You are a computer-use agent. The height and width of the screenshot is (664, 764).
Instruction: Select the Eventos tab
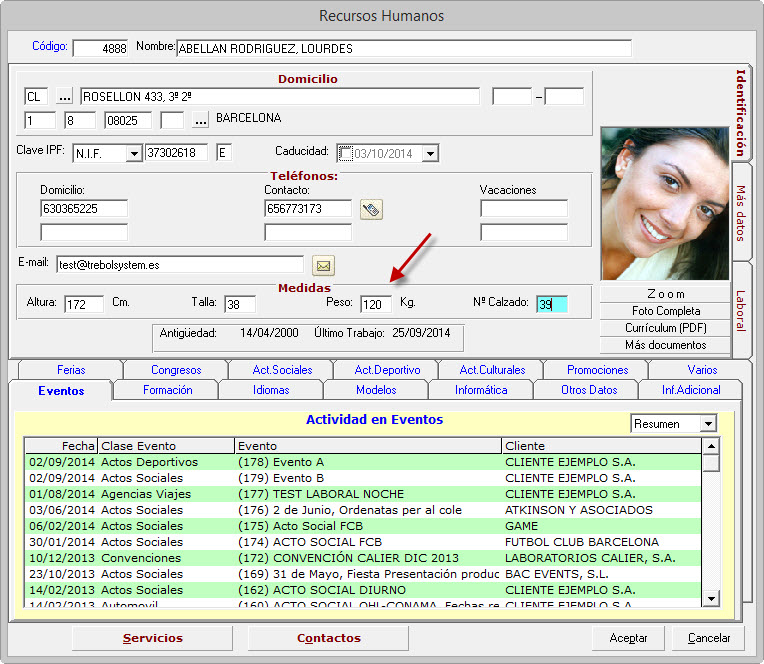[61, 391]
